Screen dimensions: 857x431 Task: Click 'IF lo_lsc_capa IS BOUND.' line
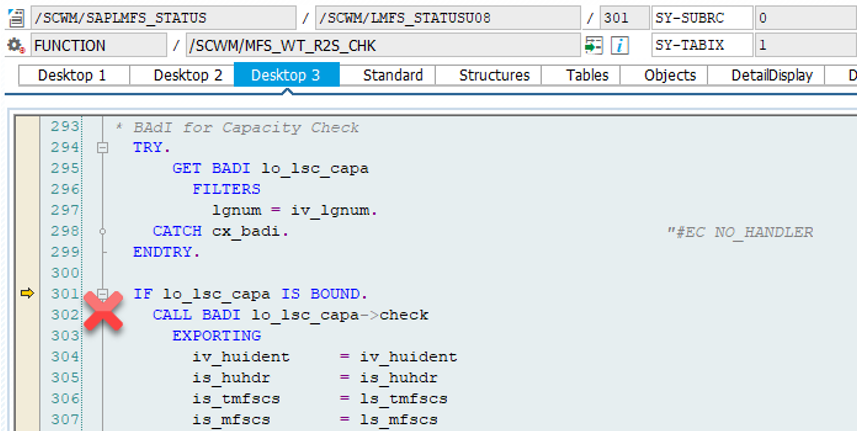[251, 294]
